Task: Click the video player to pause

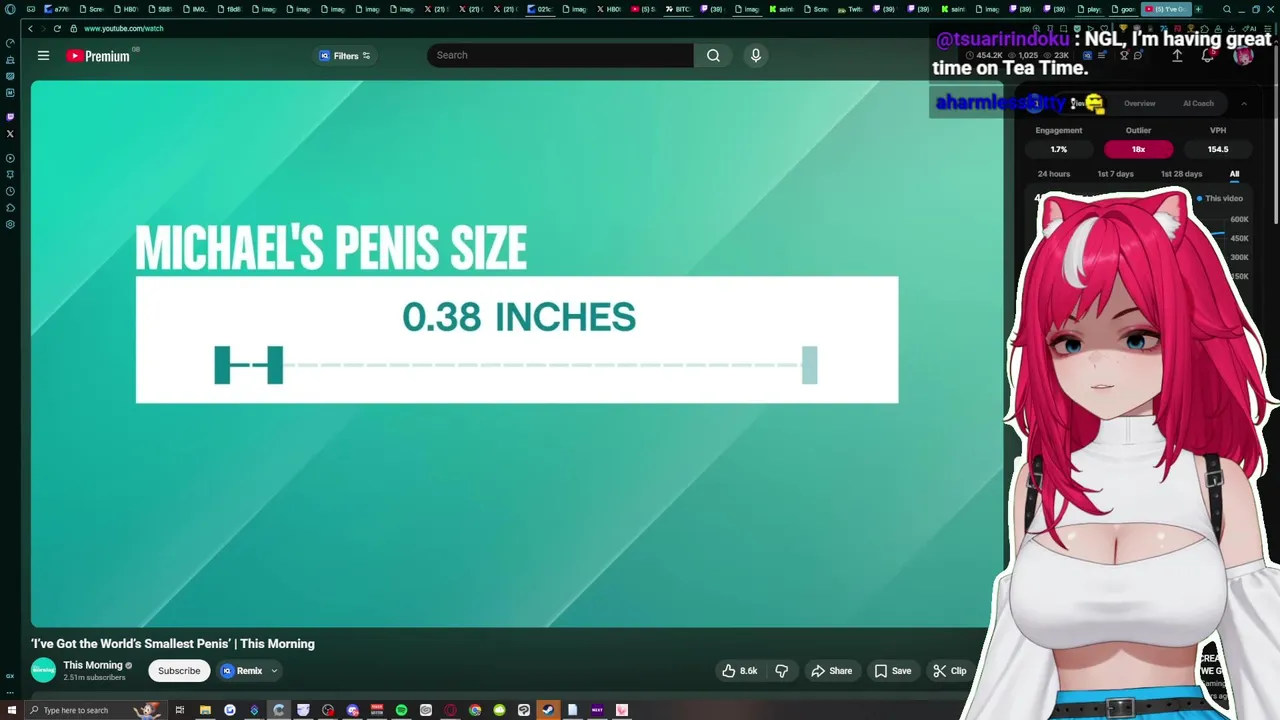Action: point(517,354)
